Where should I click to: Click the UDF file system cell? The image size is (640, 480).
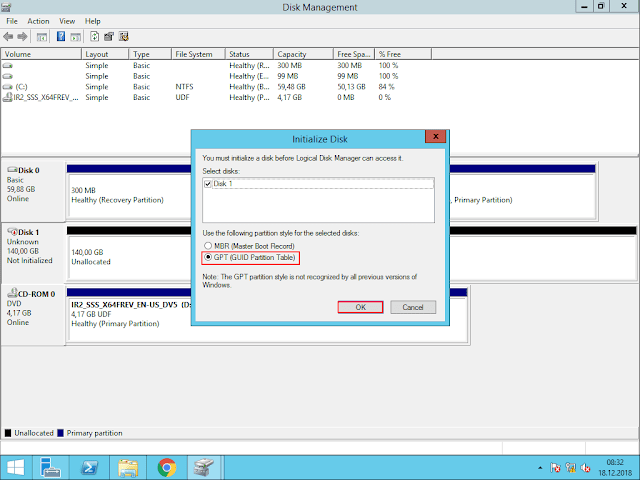pos(182,97)
